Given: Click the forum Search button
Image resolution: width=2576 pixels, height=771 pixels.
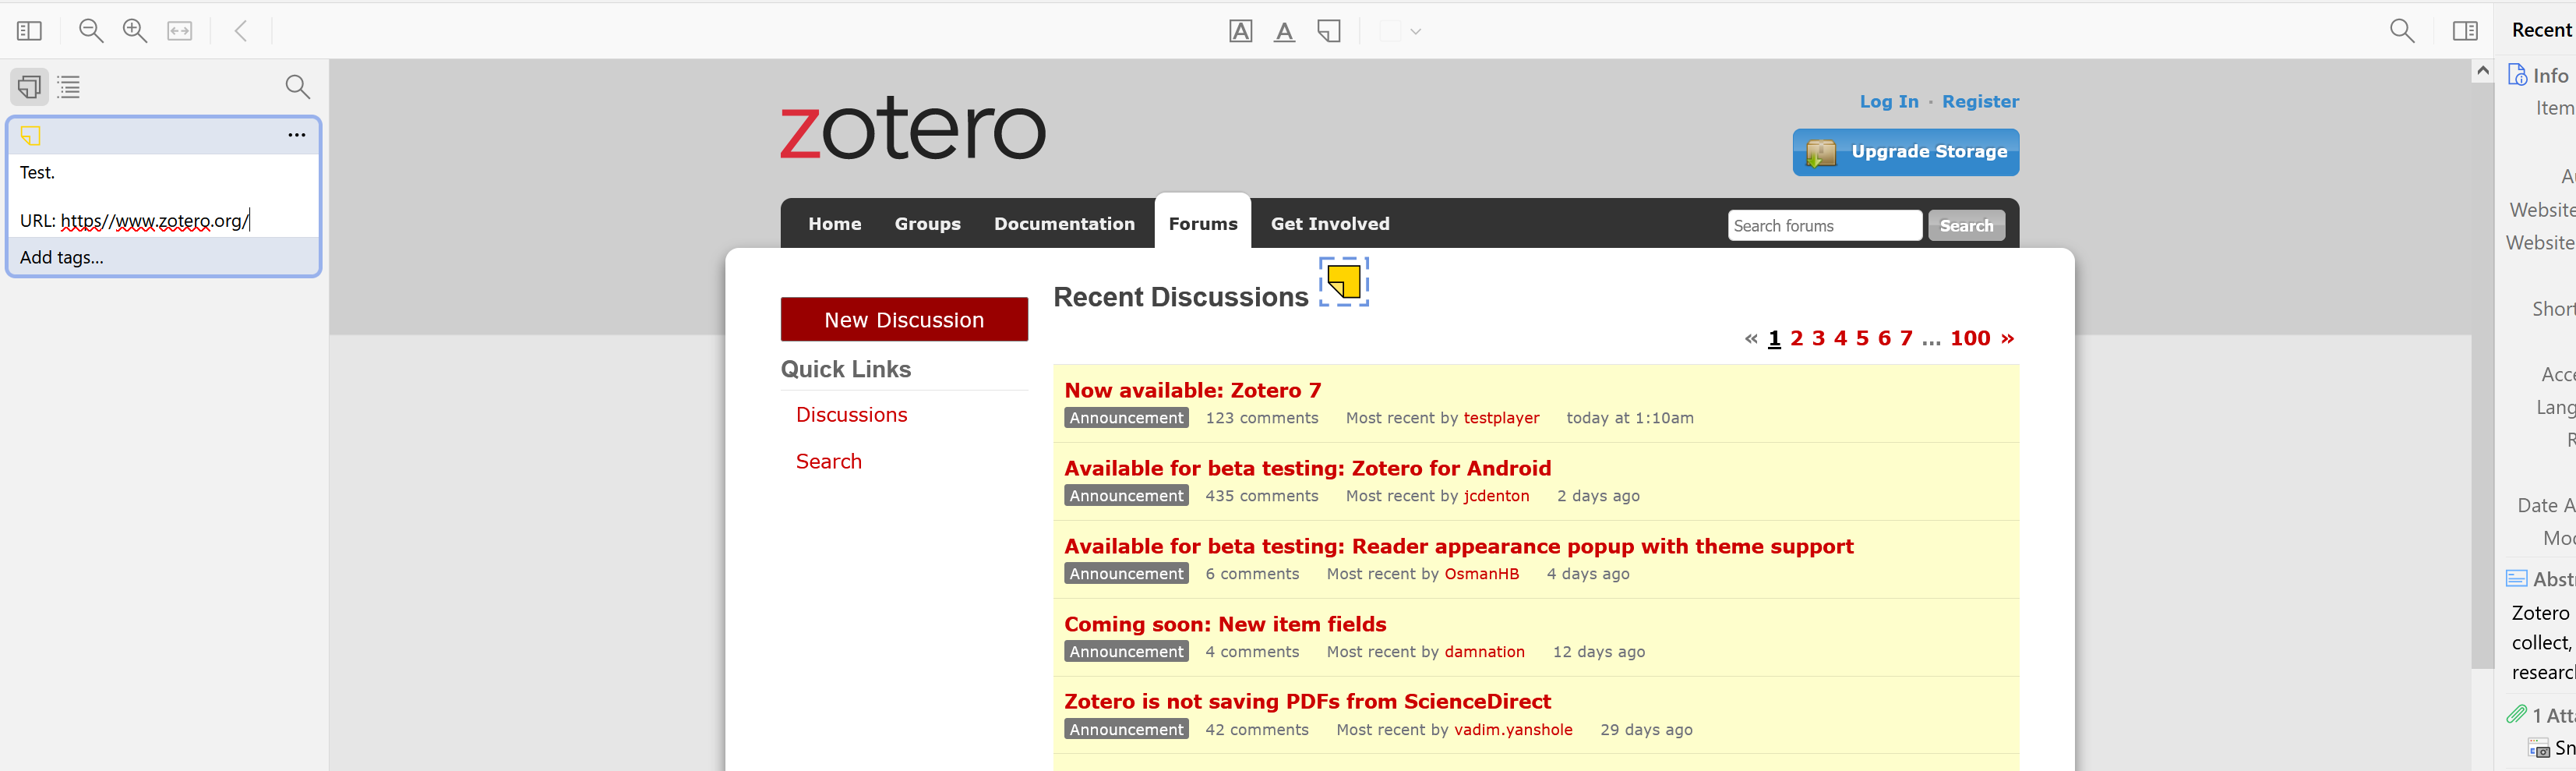Looking at the screenshot, I should pyautogui.click(x=1965, y=226).
